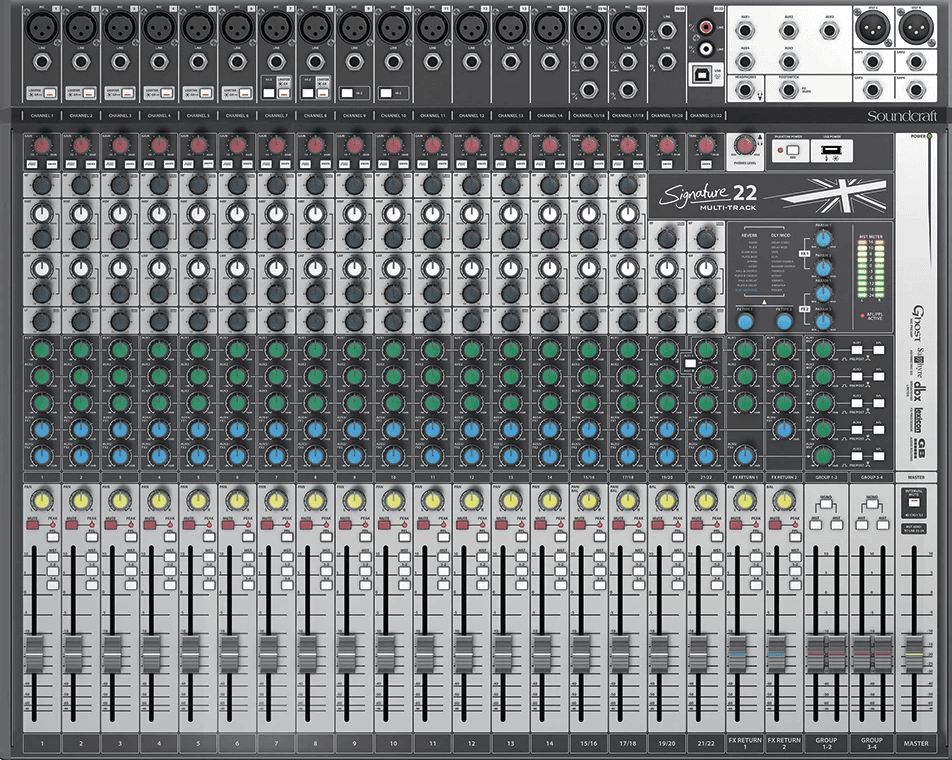
Task: Click the upper blue aux knob on channel 14
Action: pos(549,429)
